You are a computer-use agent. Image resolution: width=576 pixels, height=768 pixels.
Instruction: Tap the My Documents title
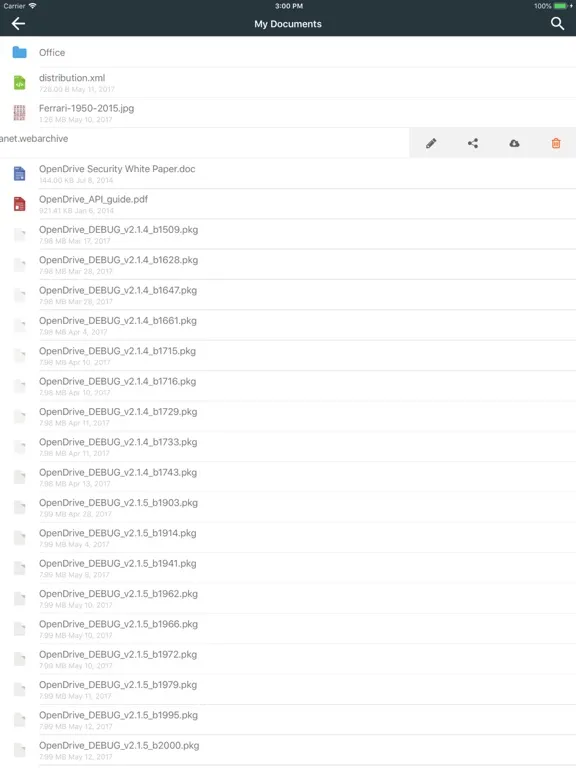tap(288, 24)
